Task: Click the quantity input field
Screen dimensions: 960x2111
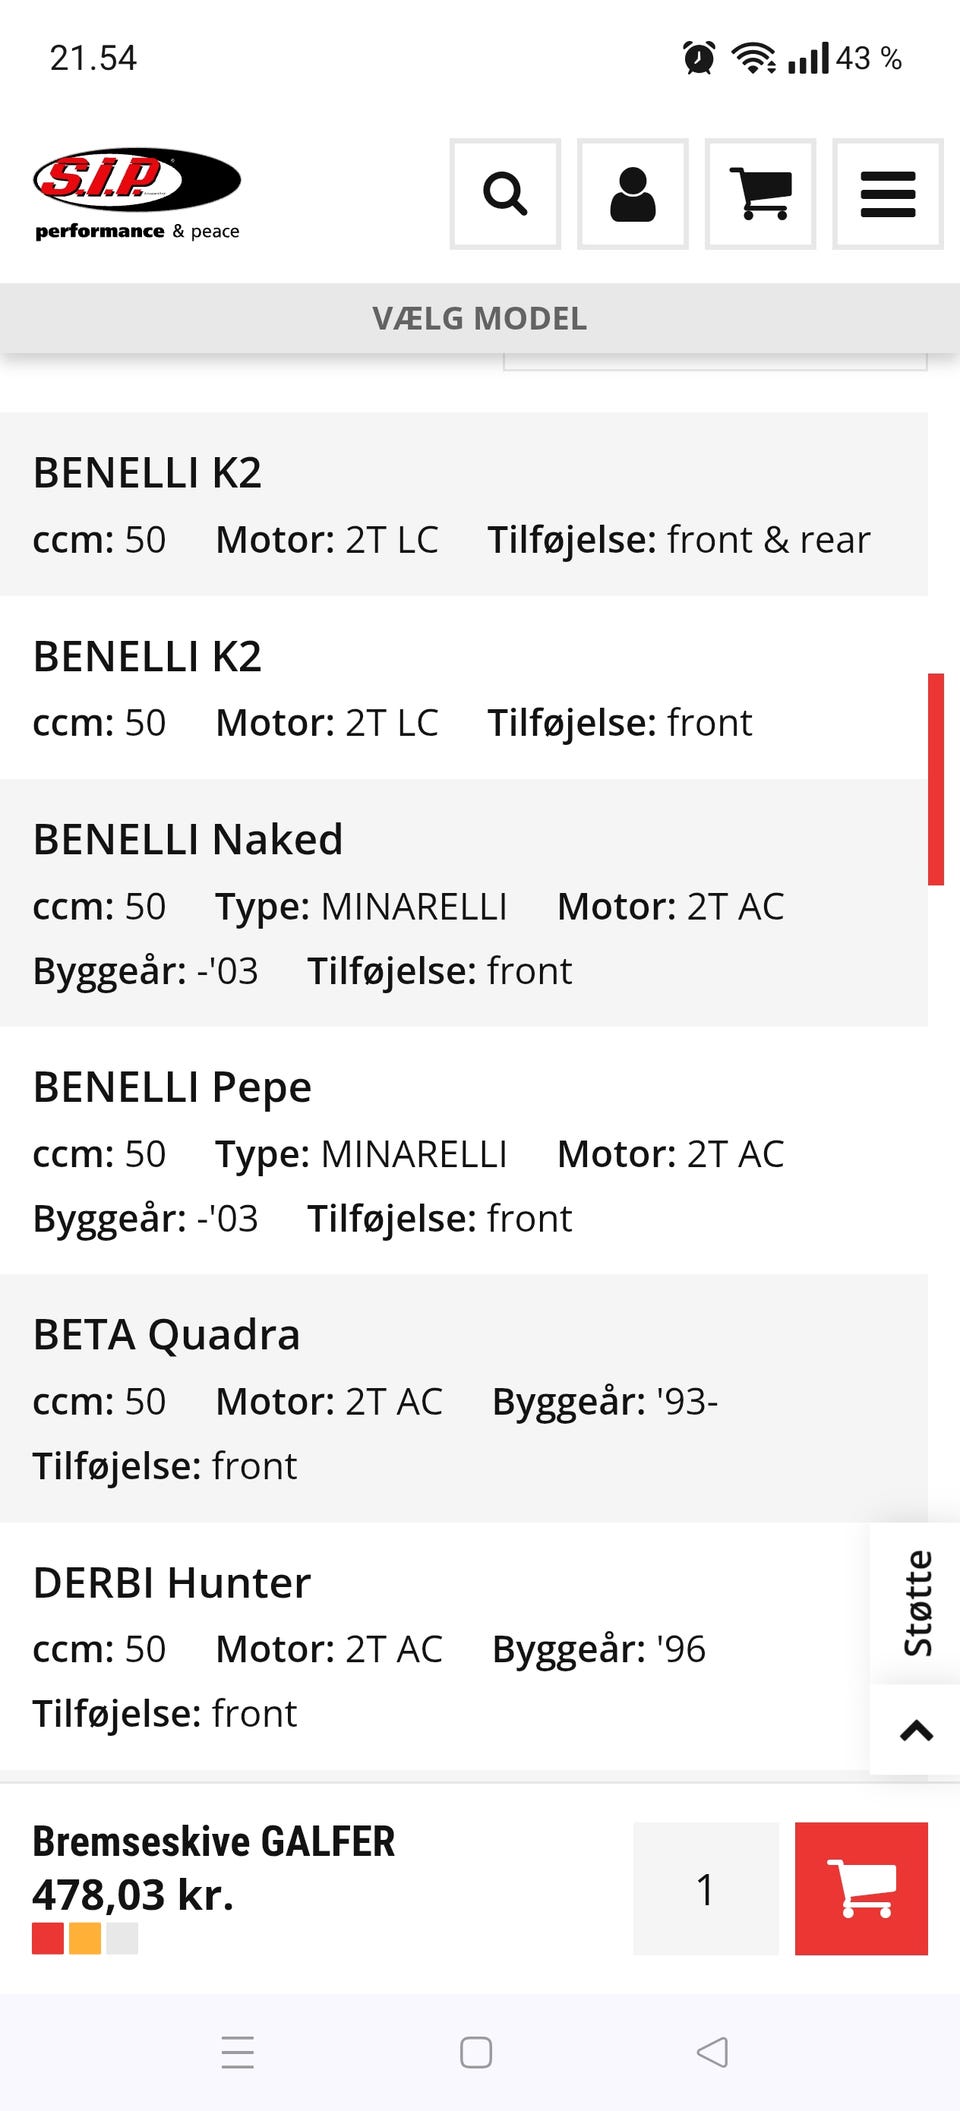Action: pos(706,1888)
